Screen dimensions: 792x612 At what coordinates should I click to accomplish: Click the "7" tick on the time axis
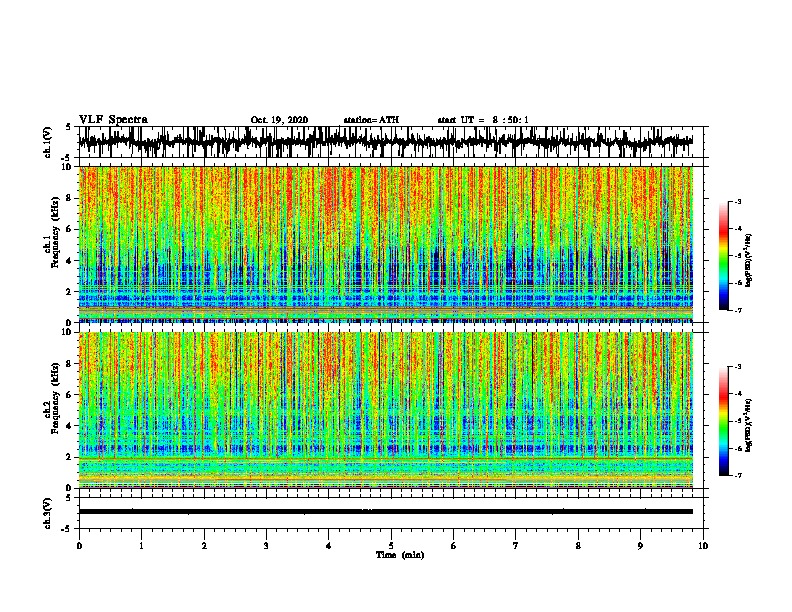[516, 546]
